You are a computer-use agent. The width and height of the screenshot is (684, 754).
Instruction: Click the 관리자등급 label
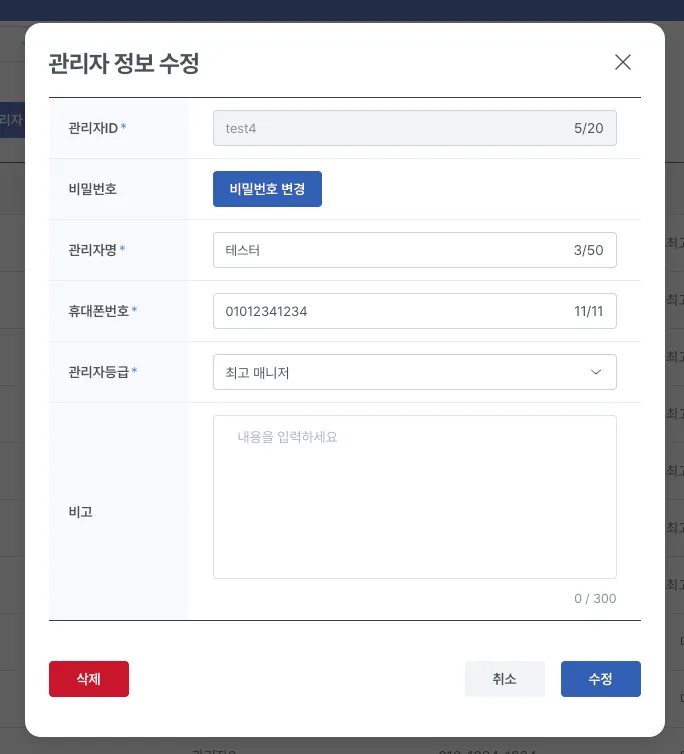(98, 372)
